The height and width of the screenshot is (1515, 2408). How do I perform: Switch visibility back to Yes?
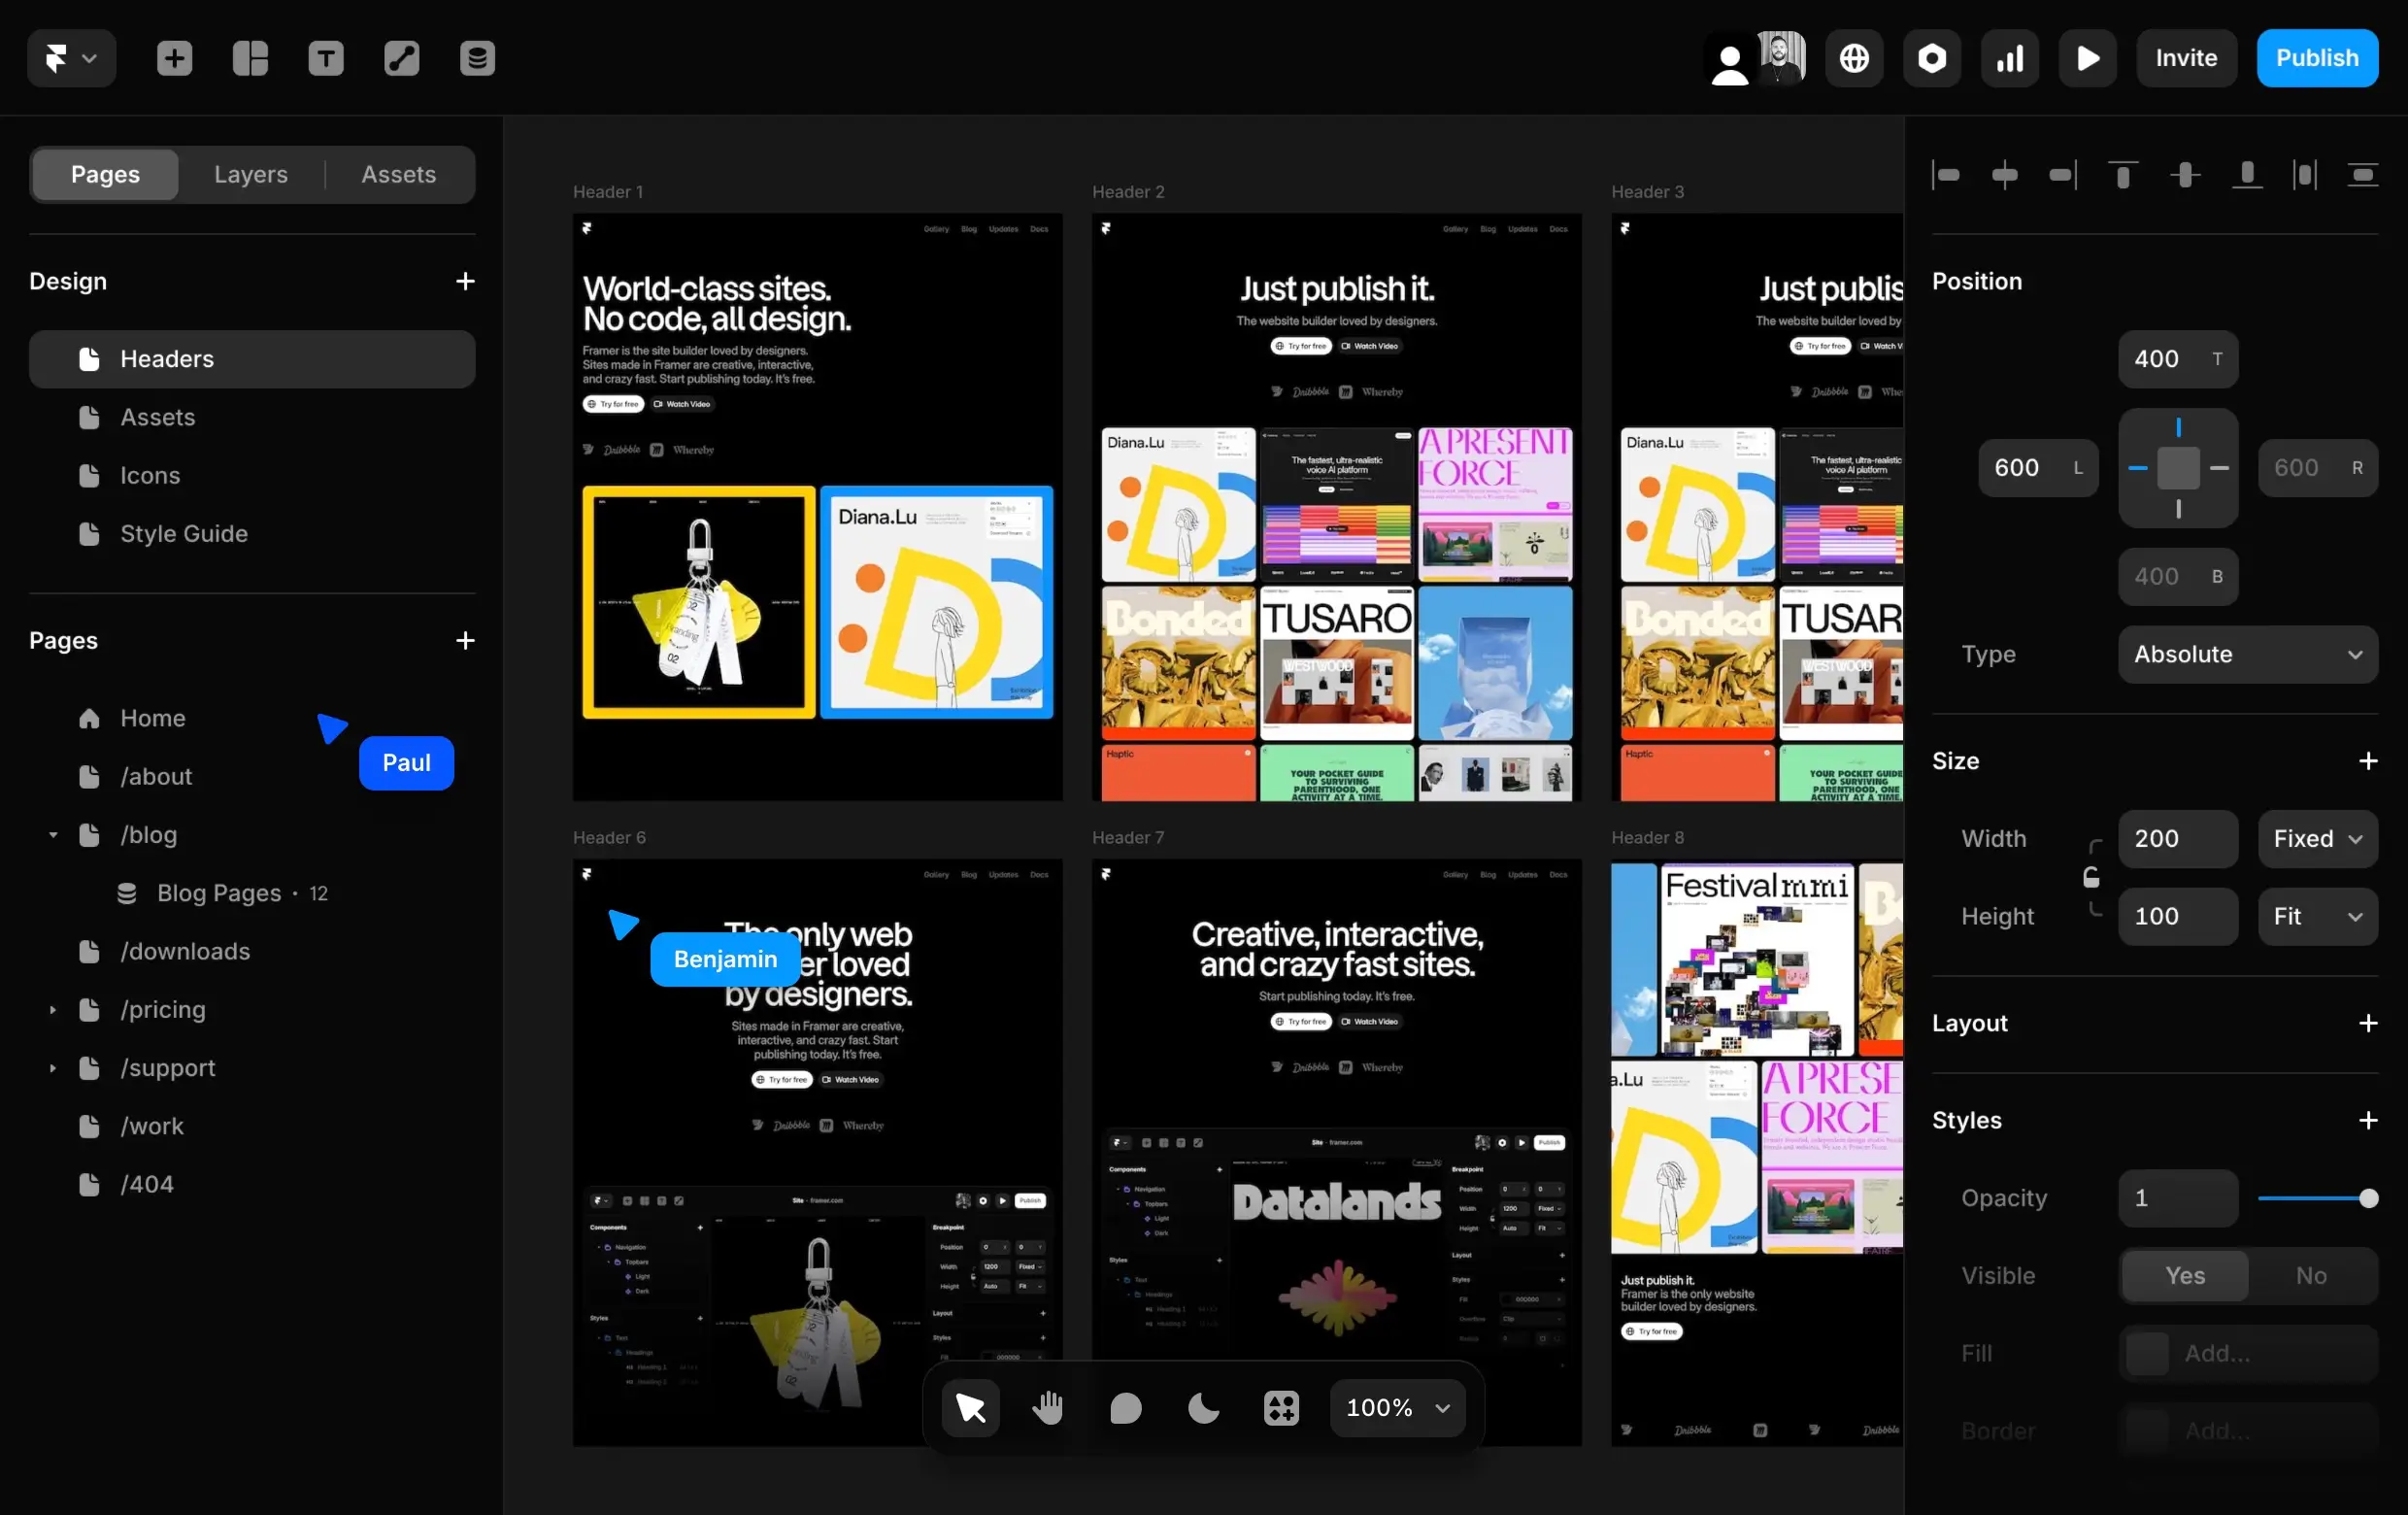(2184, 1275)
